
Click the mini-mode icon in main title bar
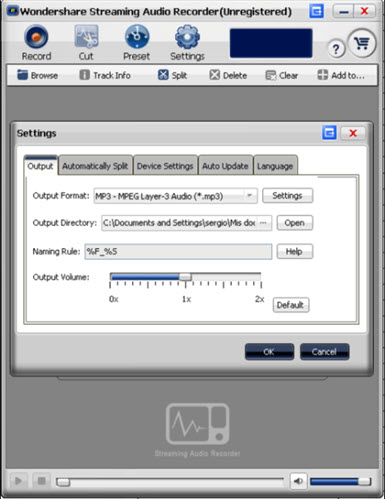(x=316, y=12)
